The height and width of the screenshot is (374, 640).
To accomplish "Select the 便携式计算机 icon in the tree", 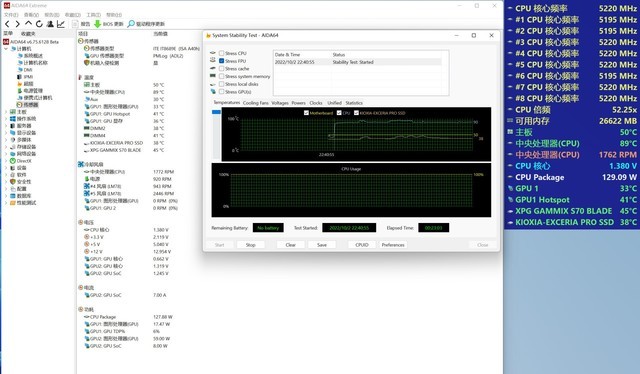I will (x=20, y=97).
